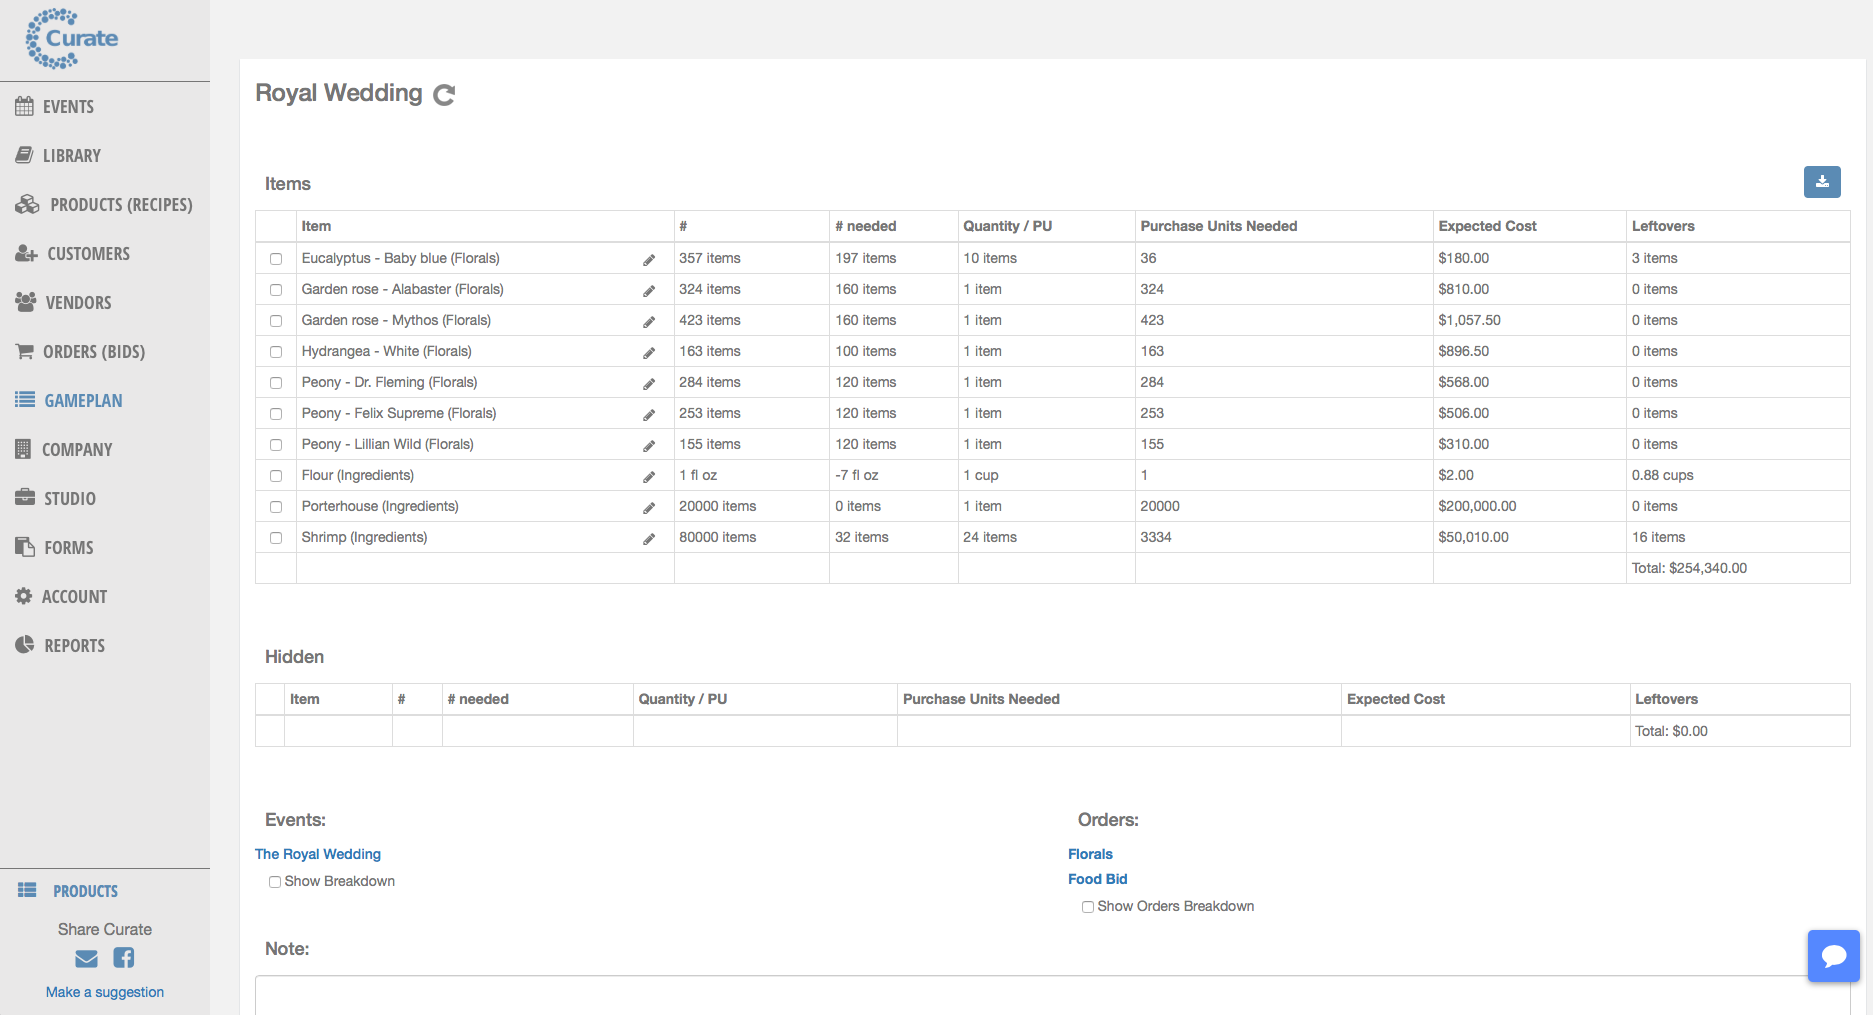Open the chat bubble widget
The height and width of the screenshot is (1015, 1873).
[1833, 956]
